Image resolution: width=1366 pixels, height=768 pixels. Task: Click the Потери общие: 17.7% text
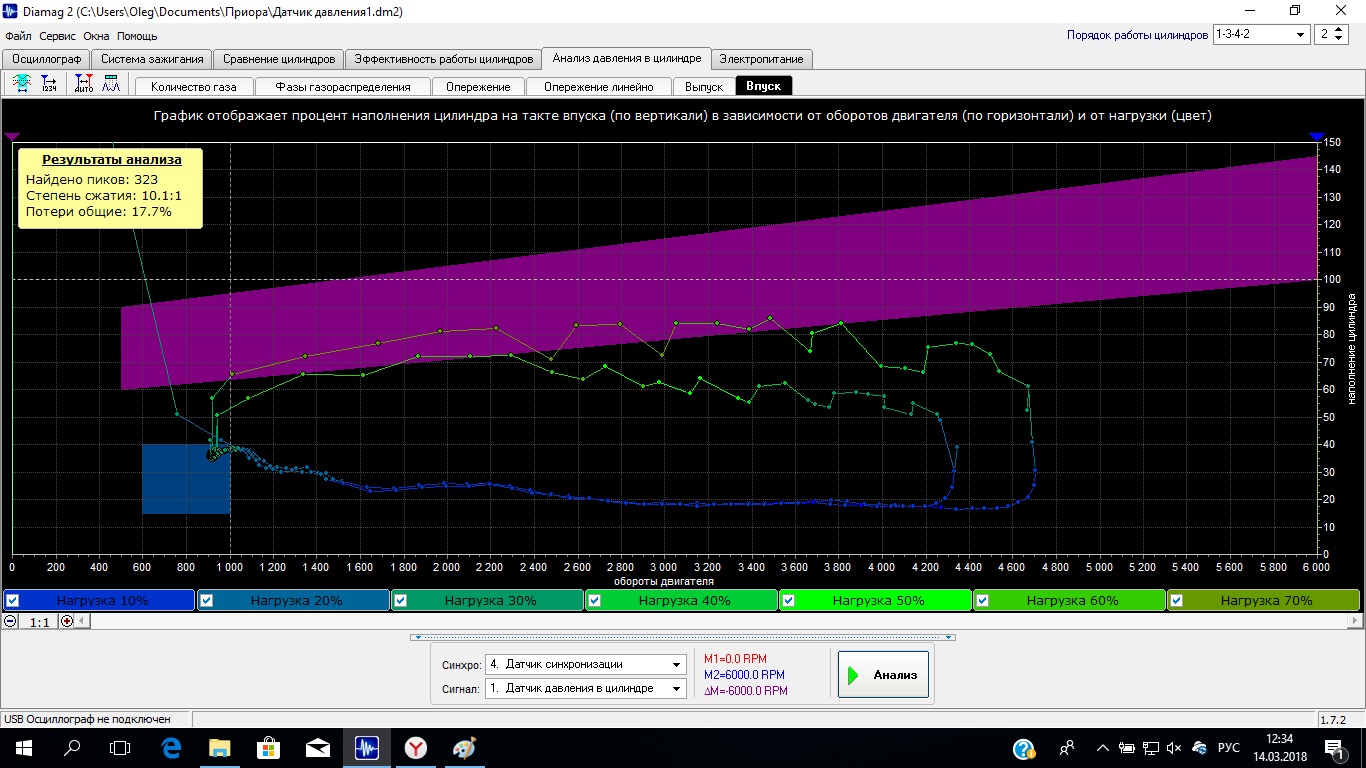click(x=99, y=212)
